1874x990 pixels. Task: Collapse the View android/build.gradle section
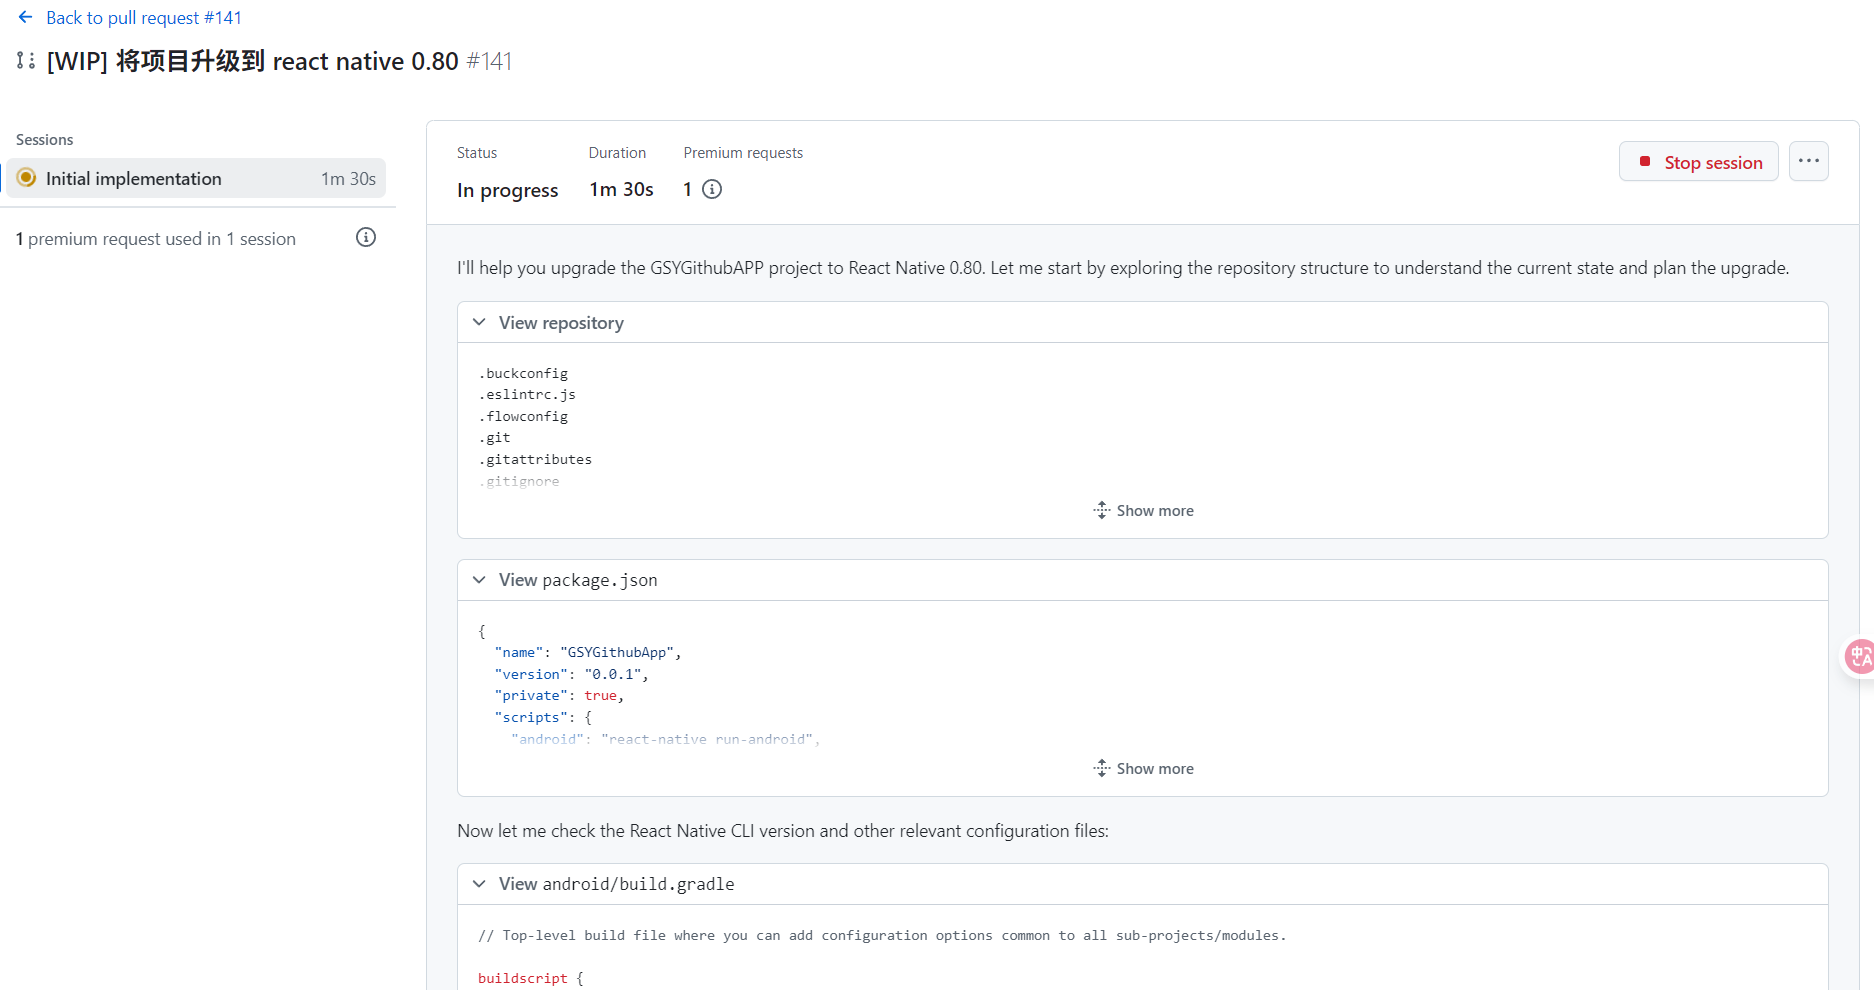[479, 884]
